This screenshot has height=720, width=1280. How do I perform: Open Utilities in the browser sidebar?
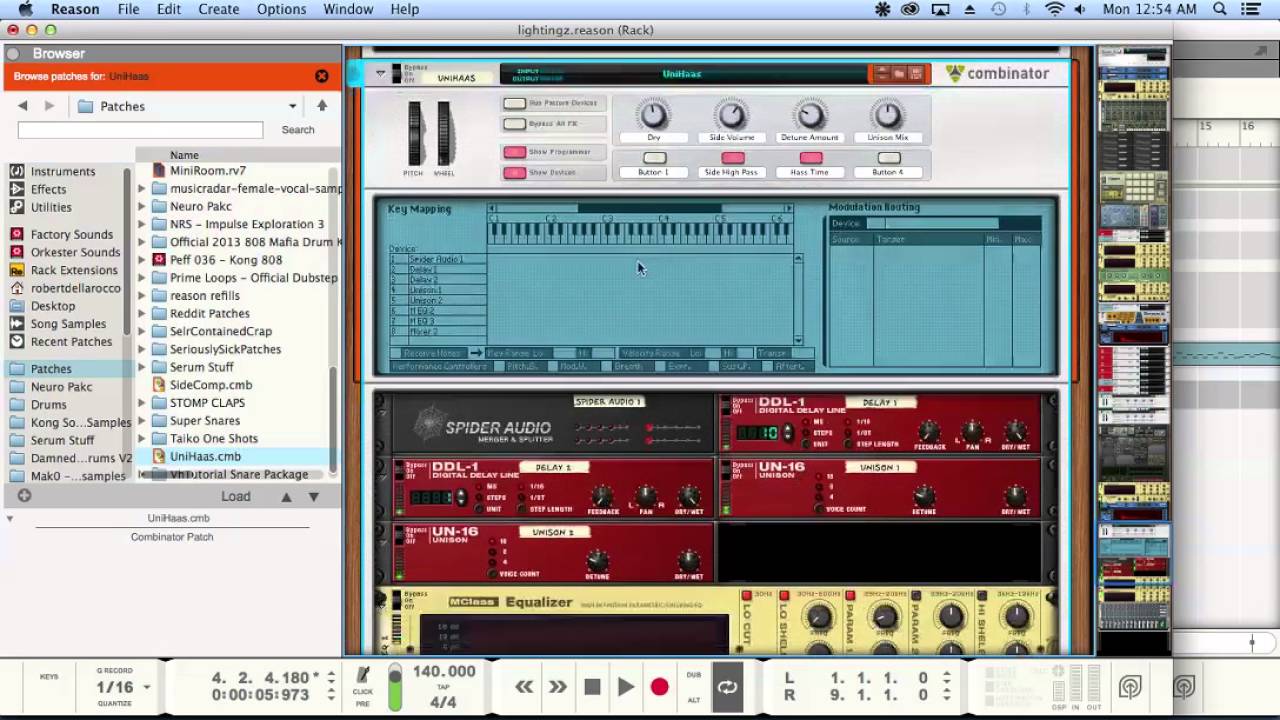click(x=50, y=207)
